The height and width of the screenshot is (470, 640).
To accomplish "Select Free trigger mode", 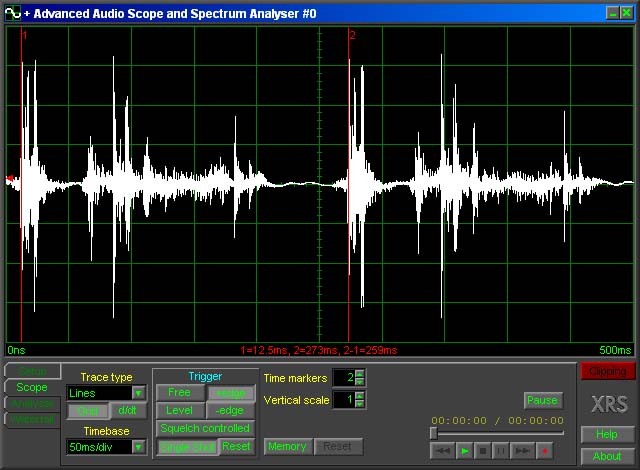I will 180,392.
